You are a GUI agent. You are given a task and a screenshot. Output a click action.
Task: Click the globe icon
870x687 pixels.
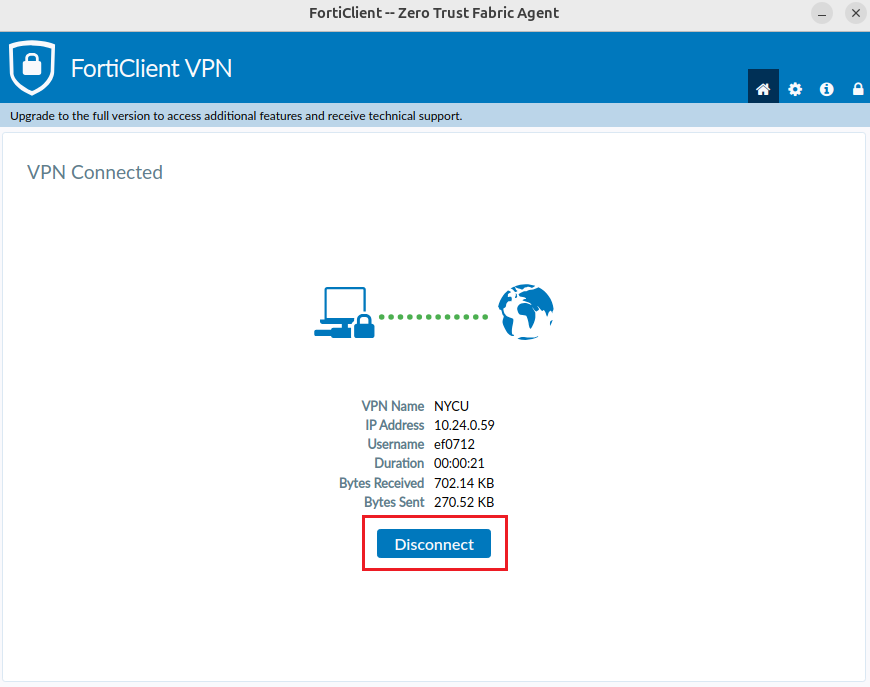pos(526,312)
